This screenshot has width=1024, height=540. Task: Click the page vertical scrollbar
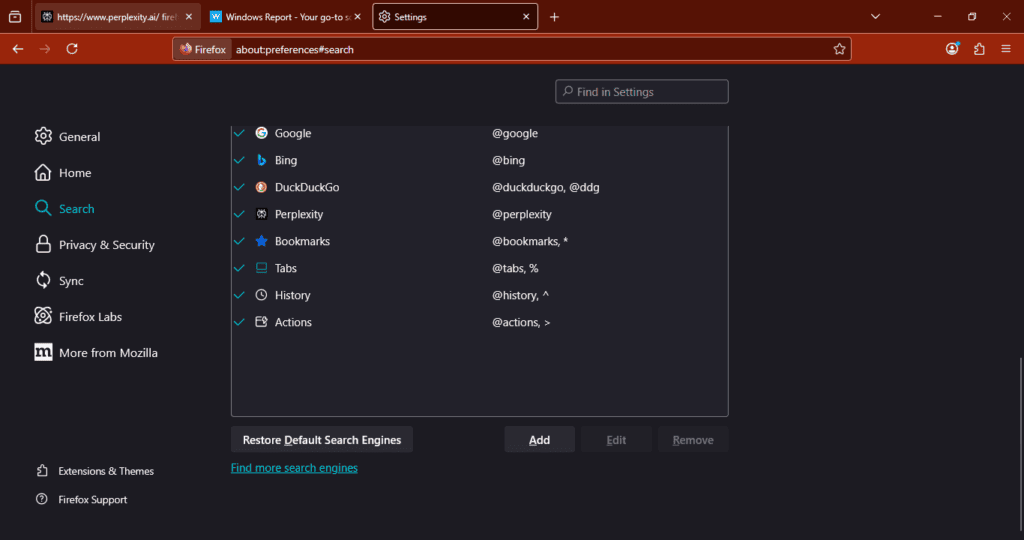click(x=1020, y=444)
